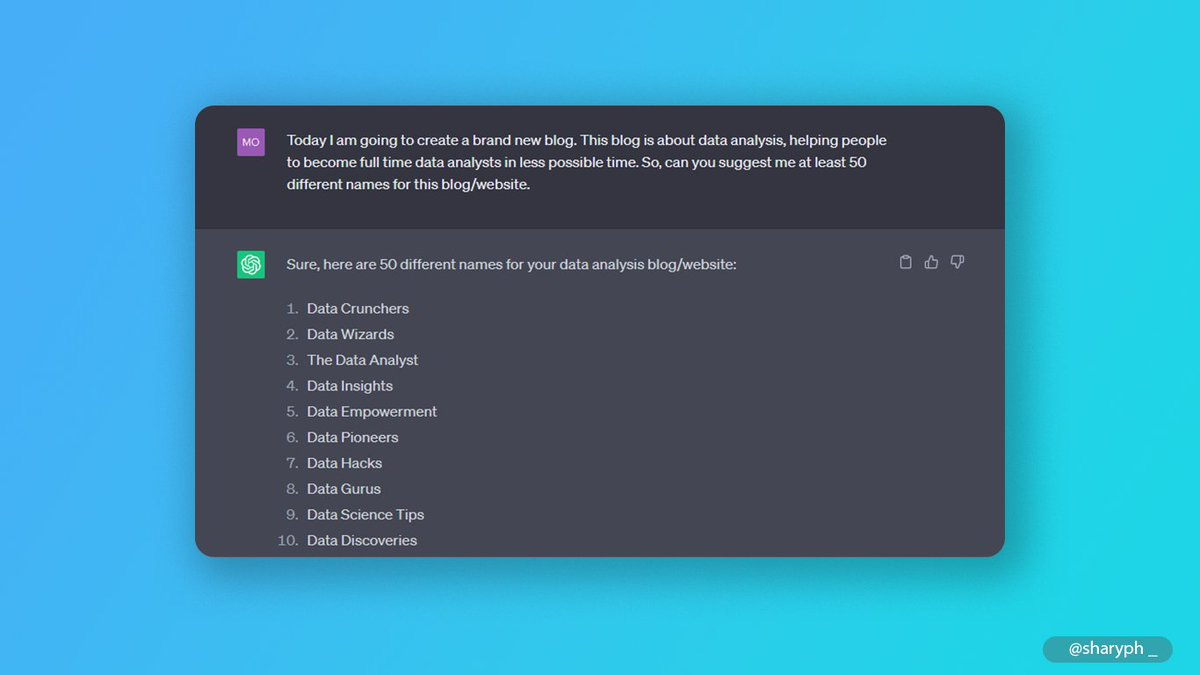Select the 'Data Empowerment' entry
Image resolution: width=1200 pixels, height=675 pixels.
[x=372, y=412]
